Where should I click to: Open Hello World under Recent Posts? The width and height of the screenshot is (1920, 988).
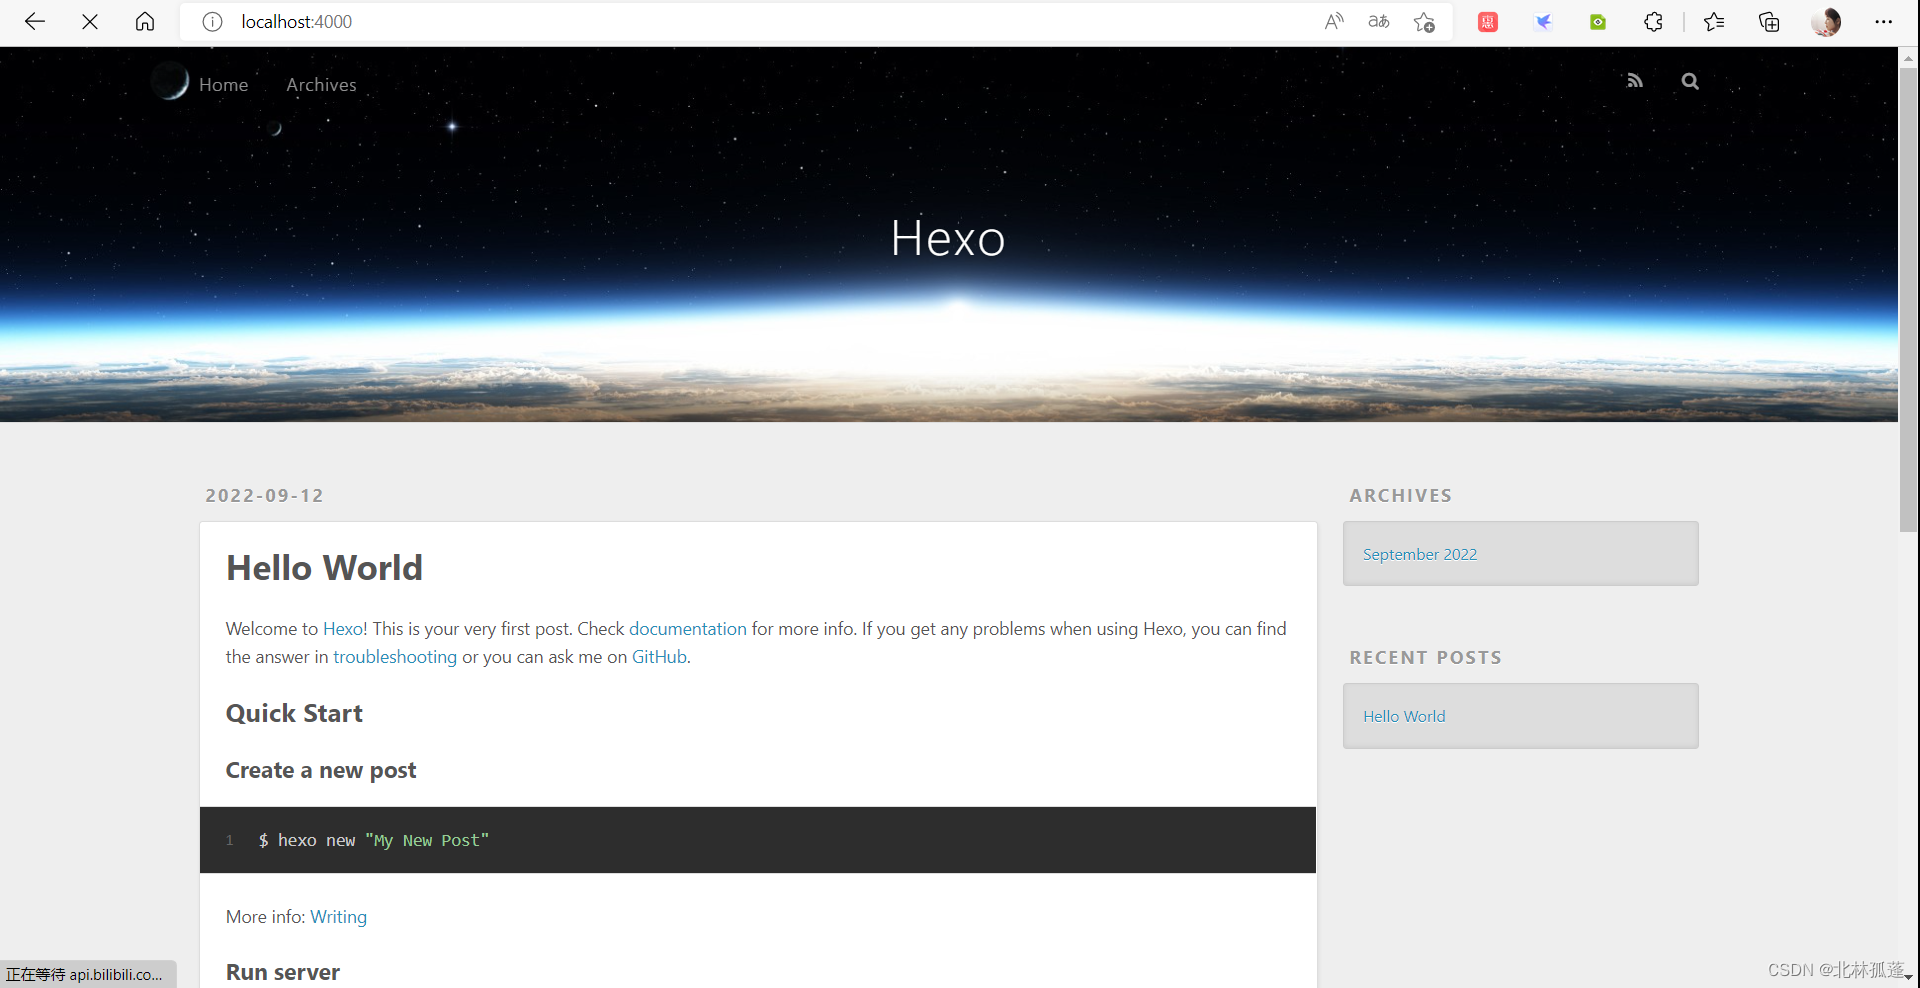[x=1404, y=716]
